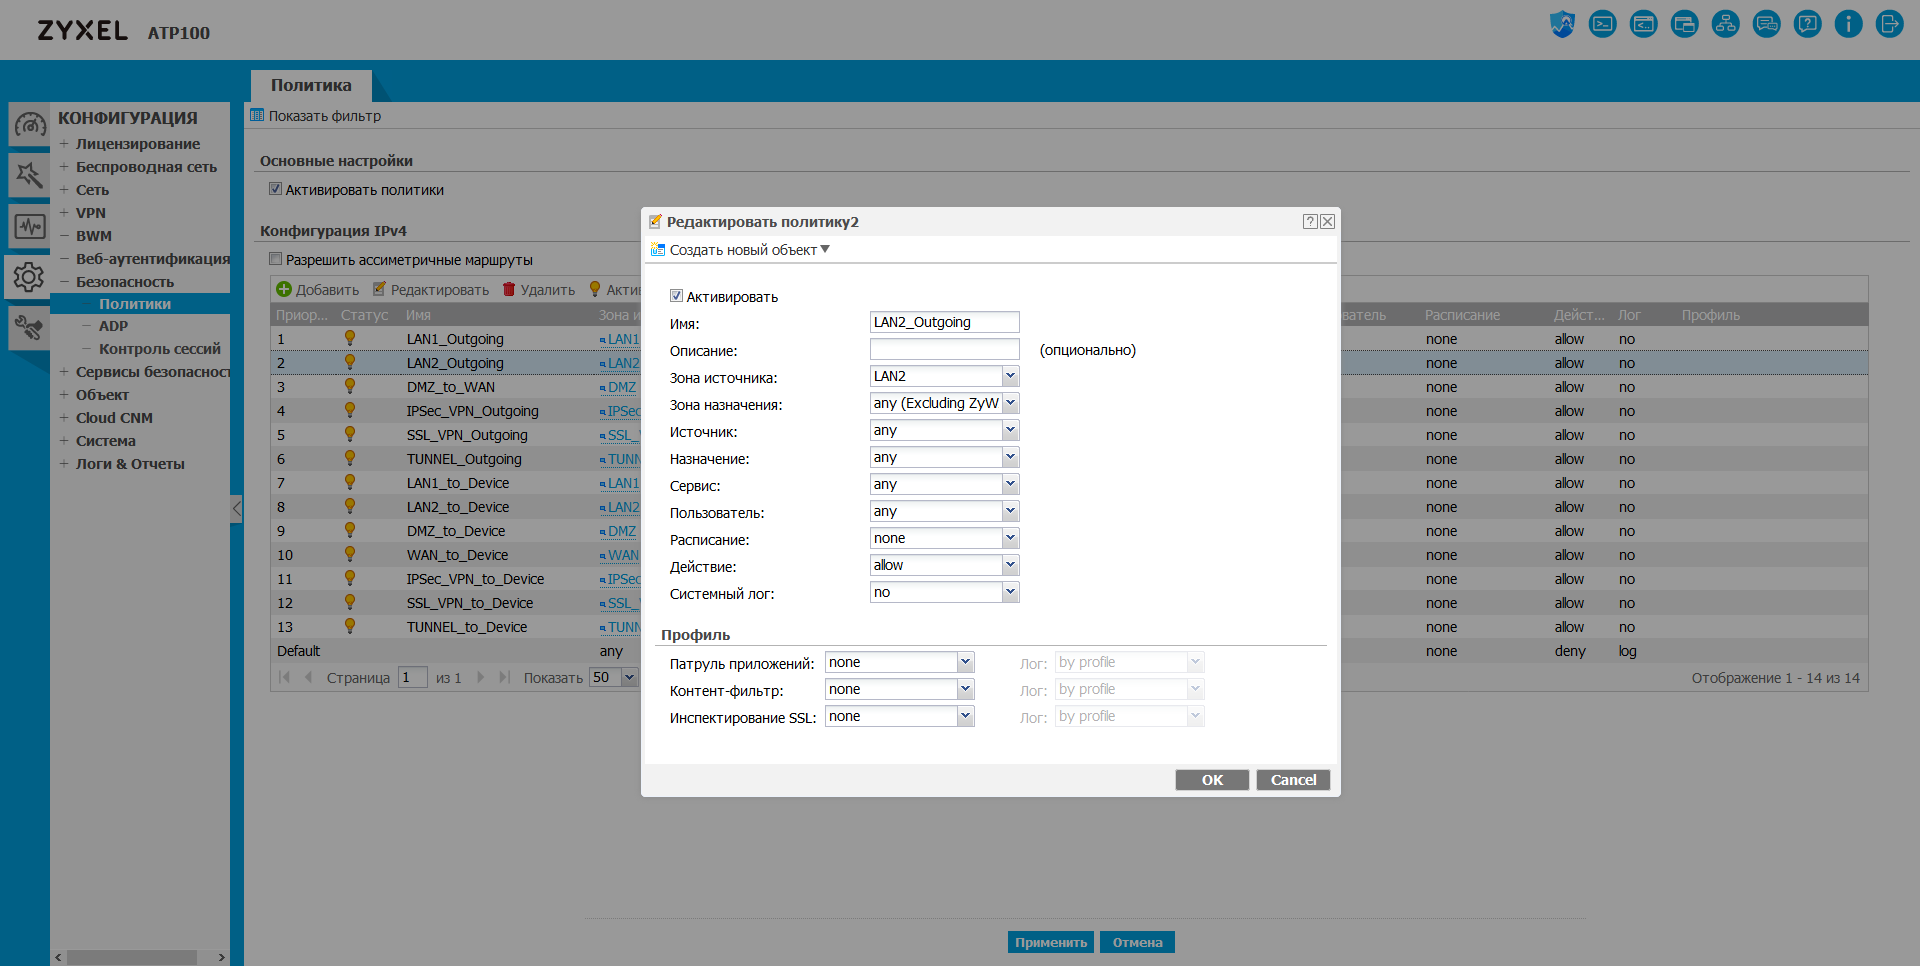Select ADP in the sidebar tree
Screen dimensions: 1920x966
[x=113, y=326]
